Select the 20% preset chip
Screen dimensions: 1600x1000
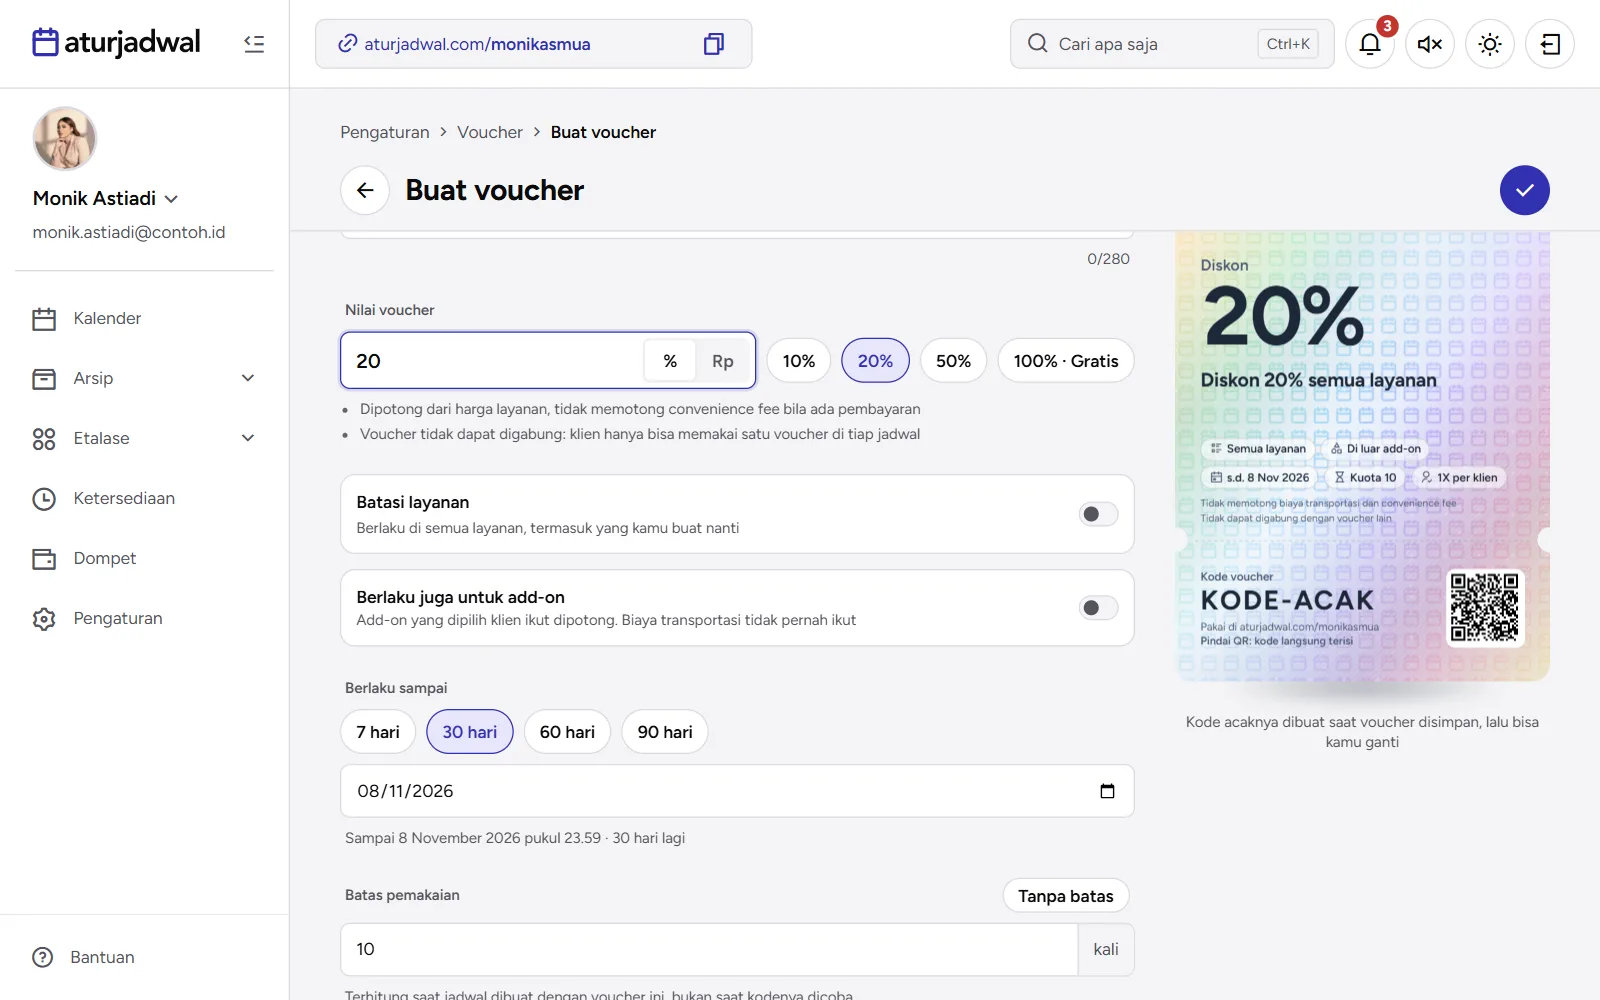point(875,361)
